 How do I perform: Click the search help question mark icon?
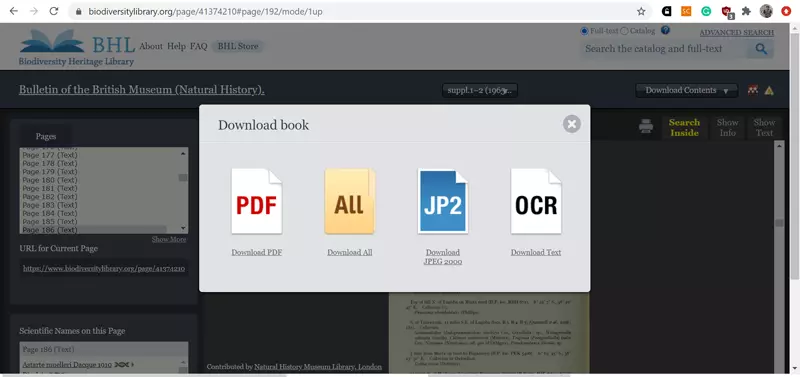click(665, 30)
